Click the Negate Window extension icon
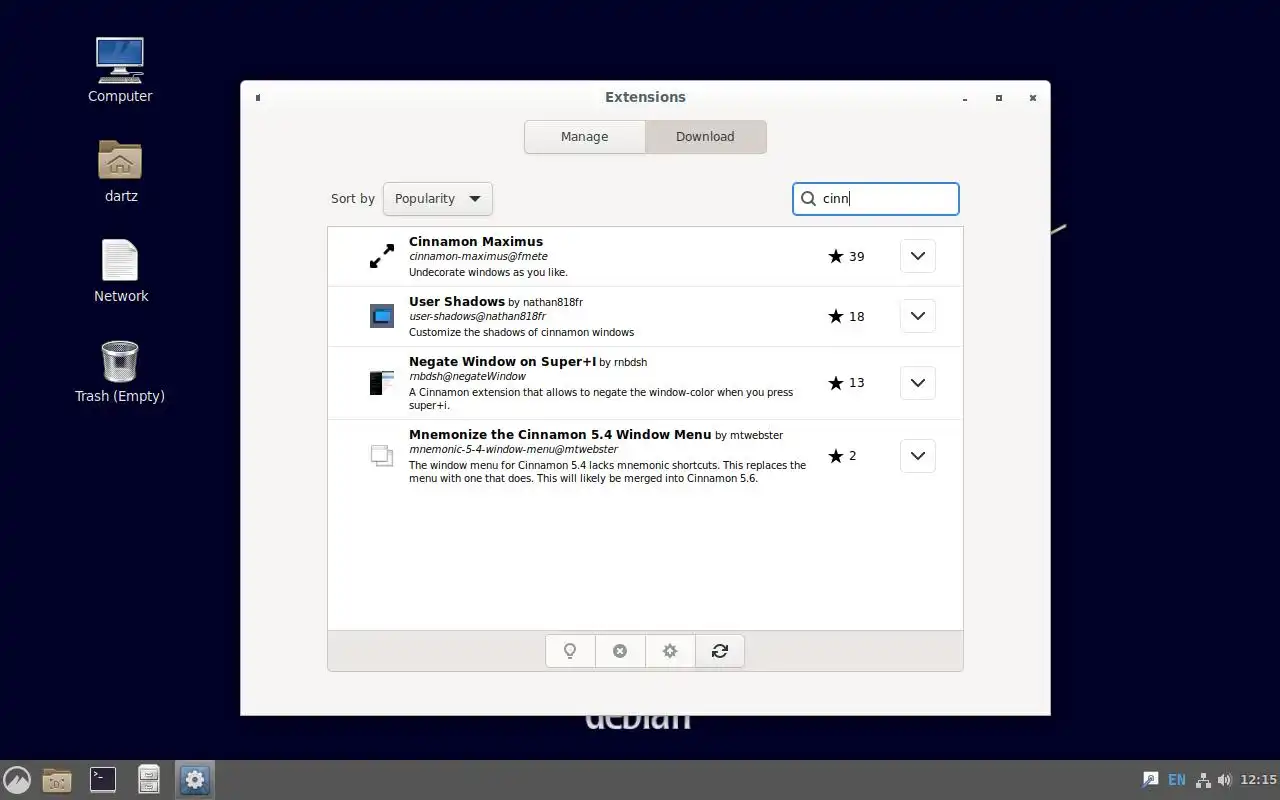Image resolution: width=1280 pixels, height=800 pixels. 382,382
